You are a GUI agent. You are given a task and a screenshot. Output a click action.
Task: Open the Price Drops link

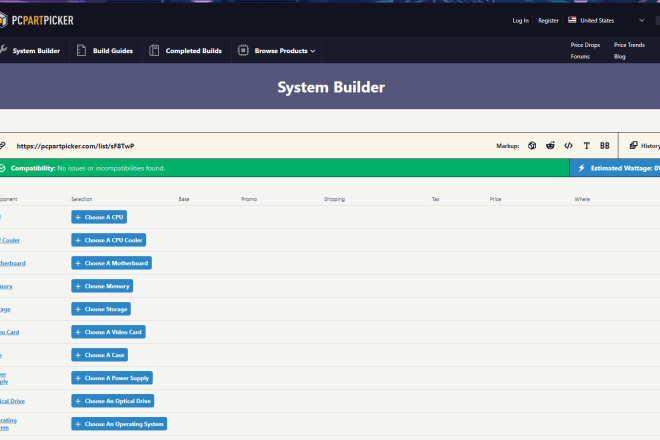pyautogui.click(x=585, y=45)
